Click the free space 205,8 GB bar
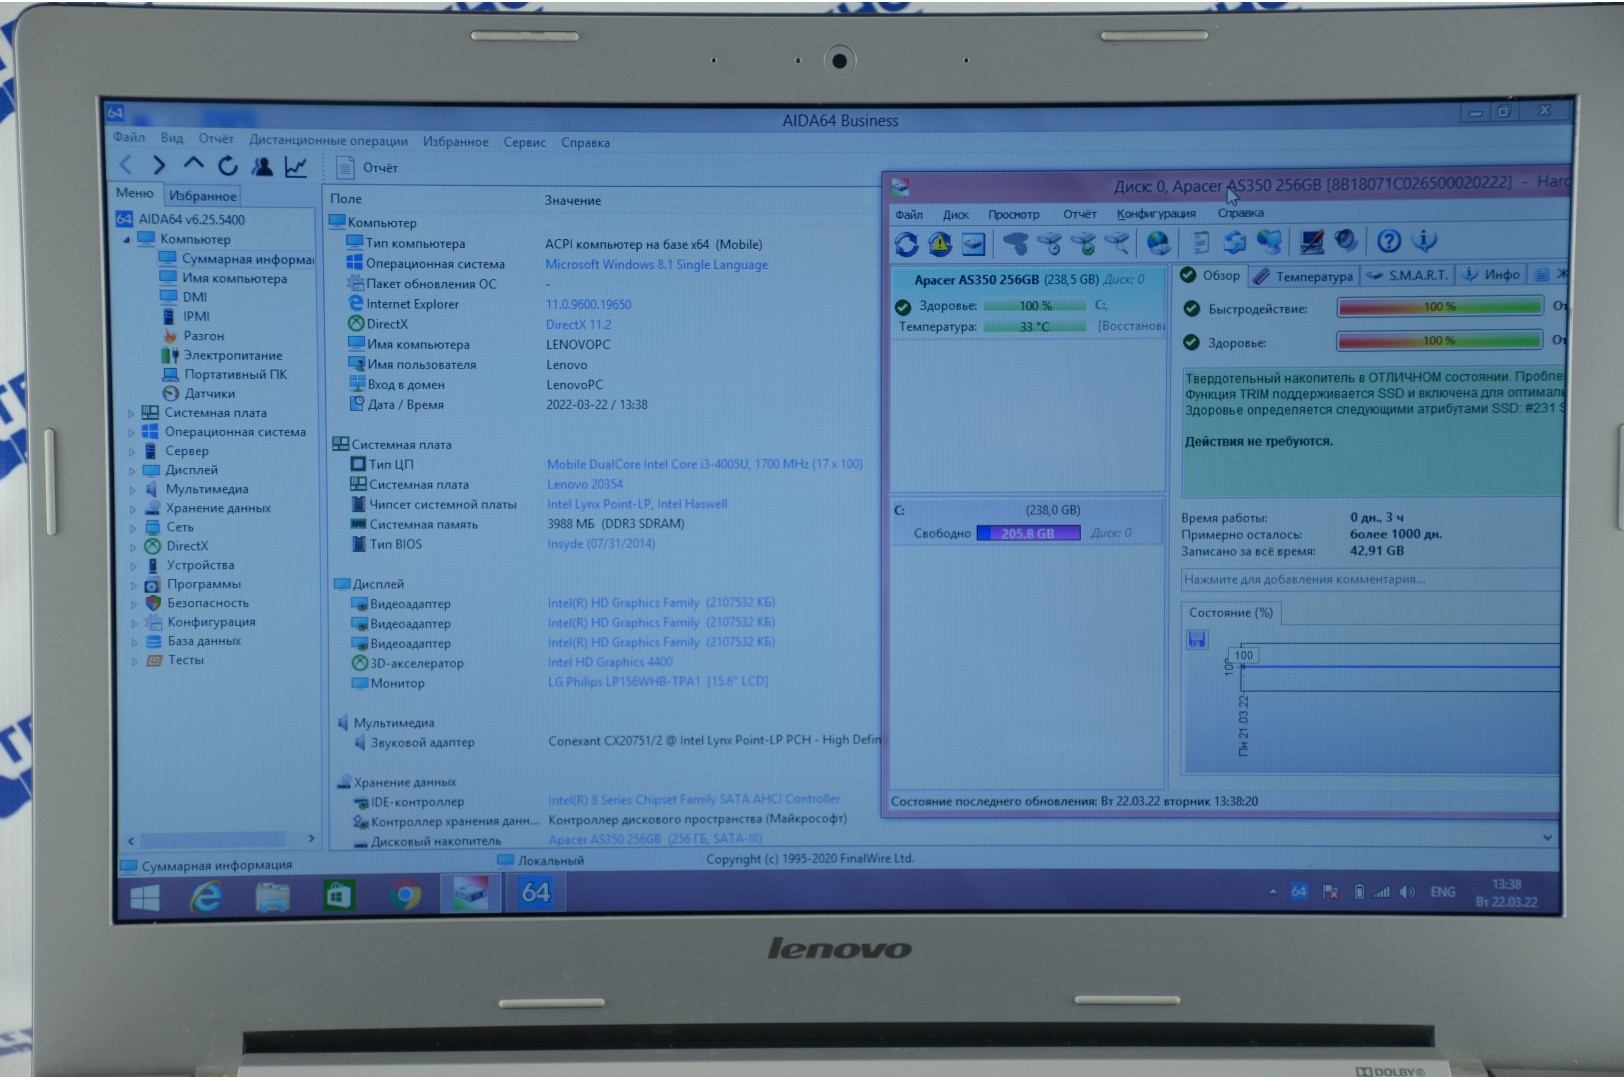This screenshot has width=1624, height=1080. 1028,533
